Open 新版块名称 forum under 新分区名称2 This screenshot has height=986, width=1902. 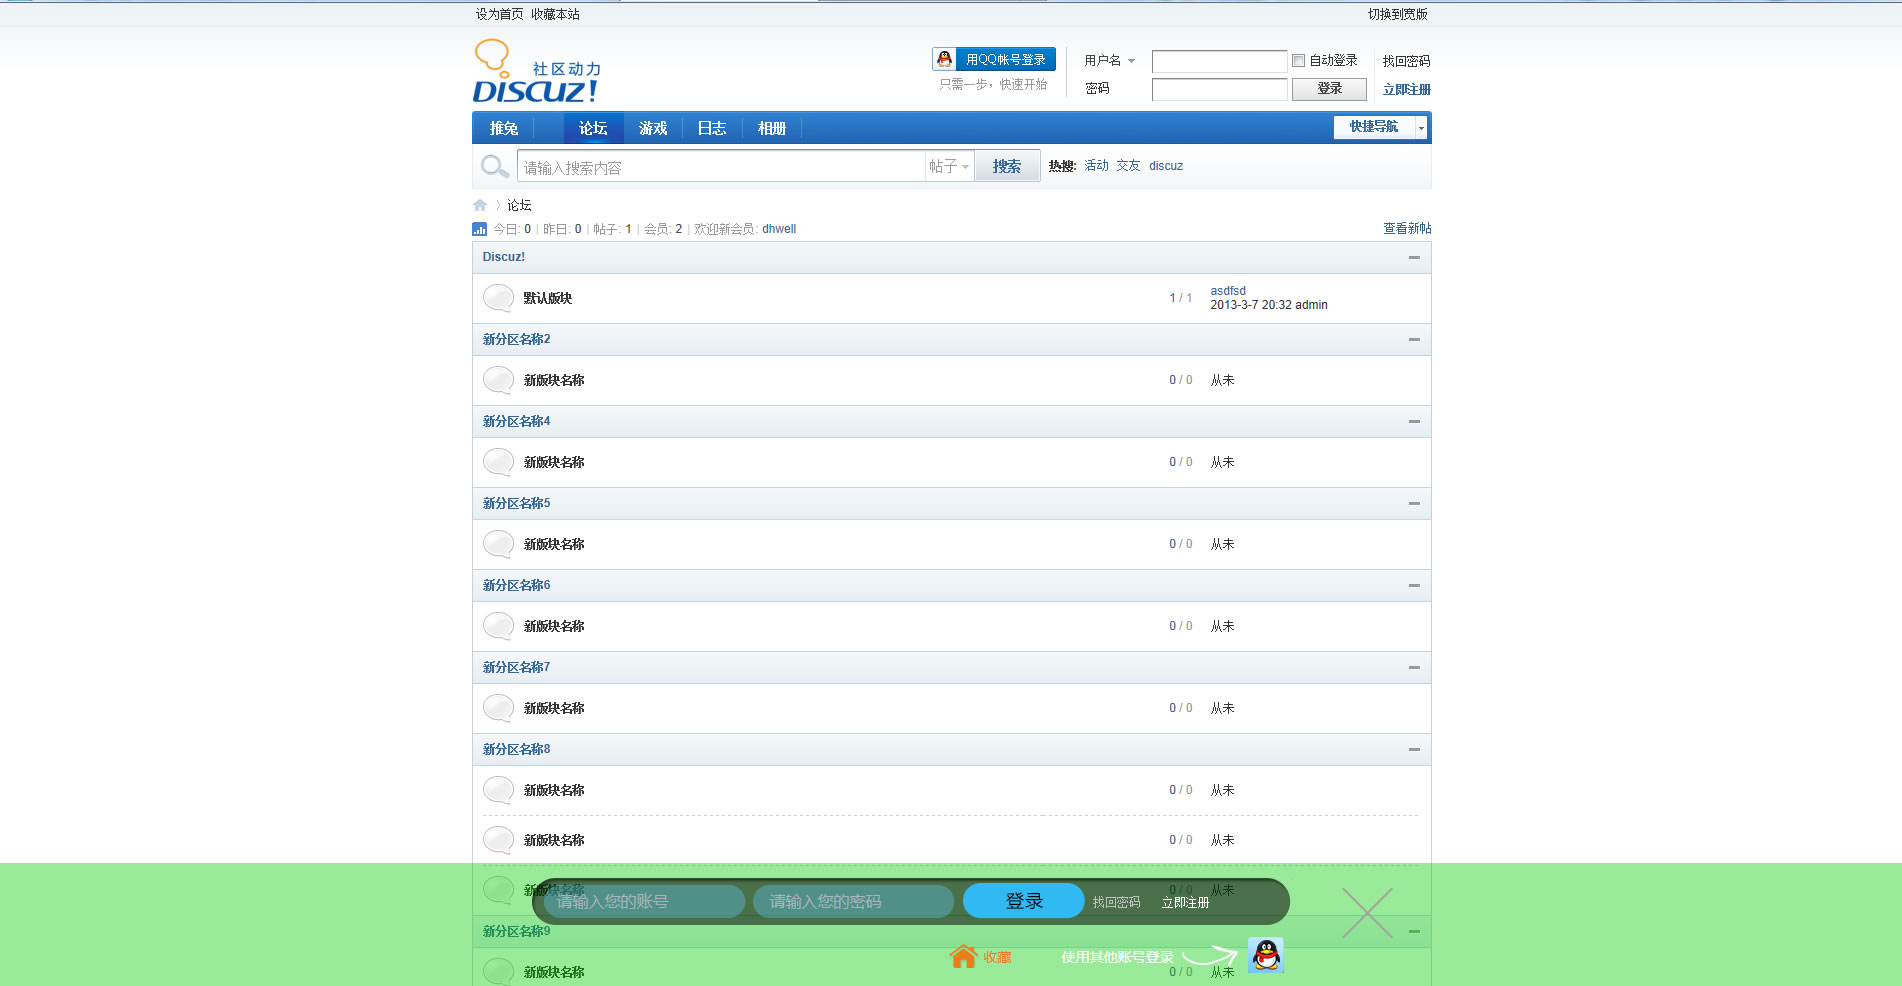[554, 380]
